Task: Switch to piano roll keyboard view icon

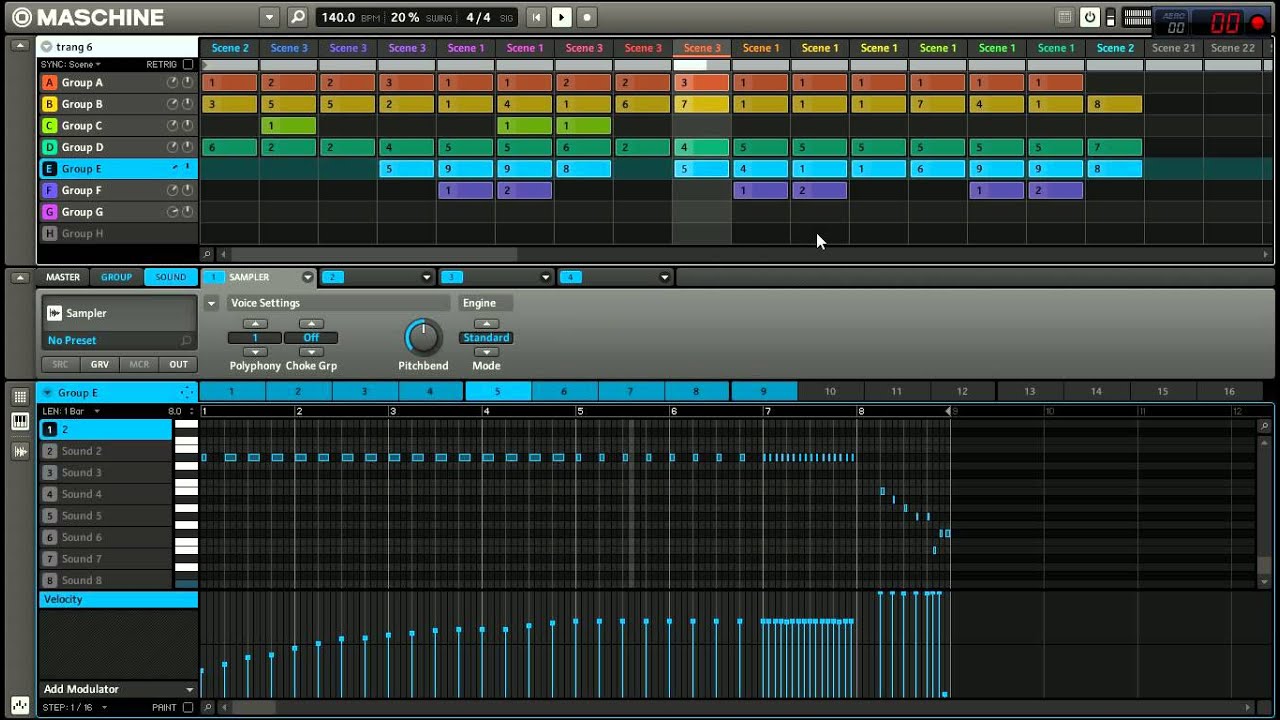Action: [19, 423]
